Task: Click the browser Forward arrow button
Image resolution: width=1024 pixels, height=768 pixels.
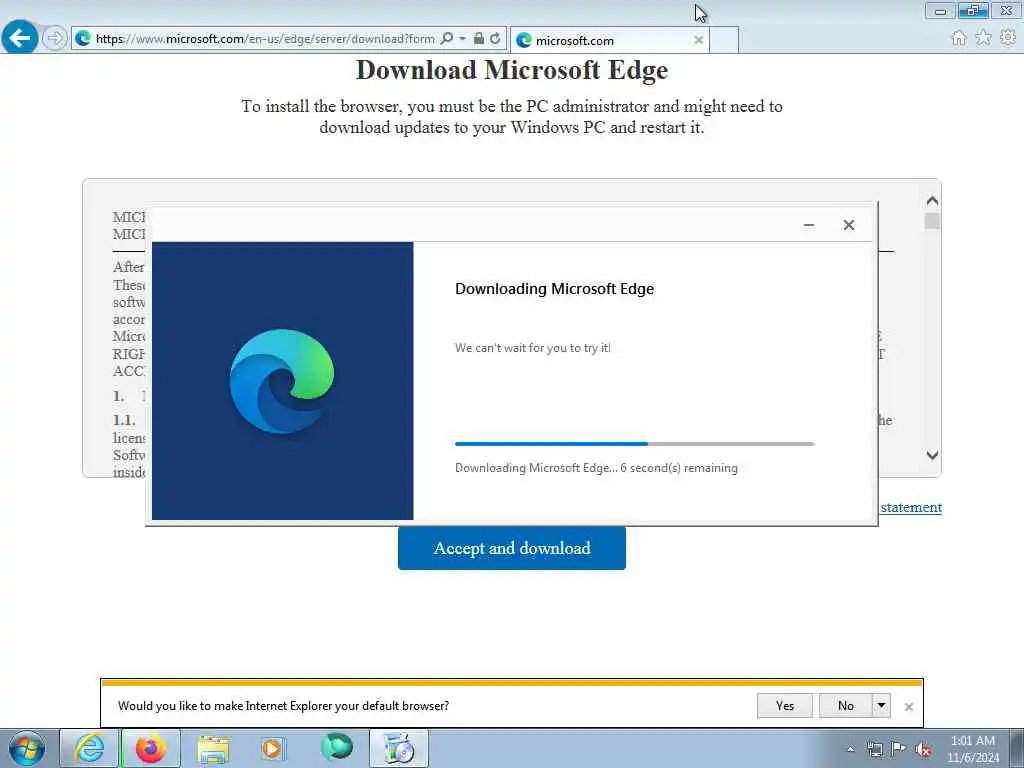Action: point(55,39)
